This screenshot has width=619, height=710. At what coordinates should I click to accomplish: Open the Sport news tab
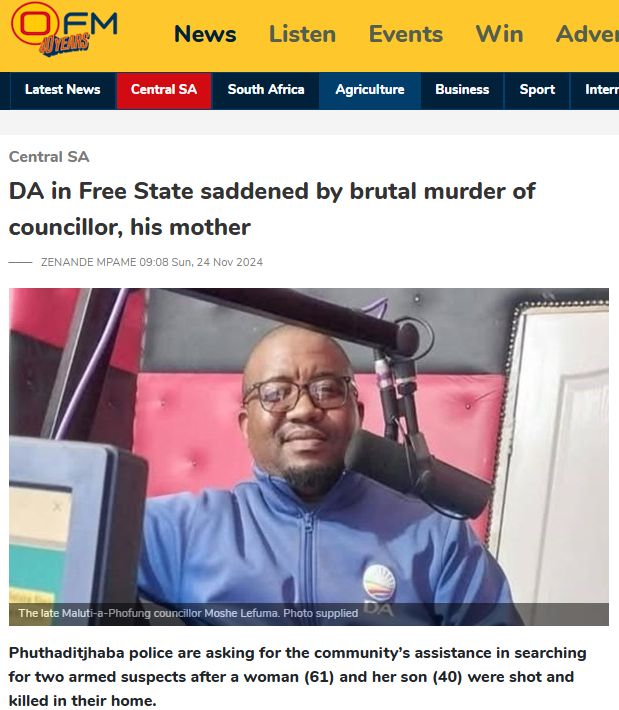coord(537,90)
